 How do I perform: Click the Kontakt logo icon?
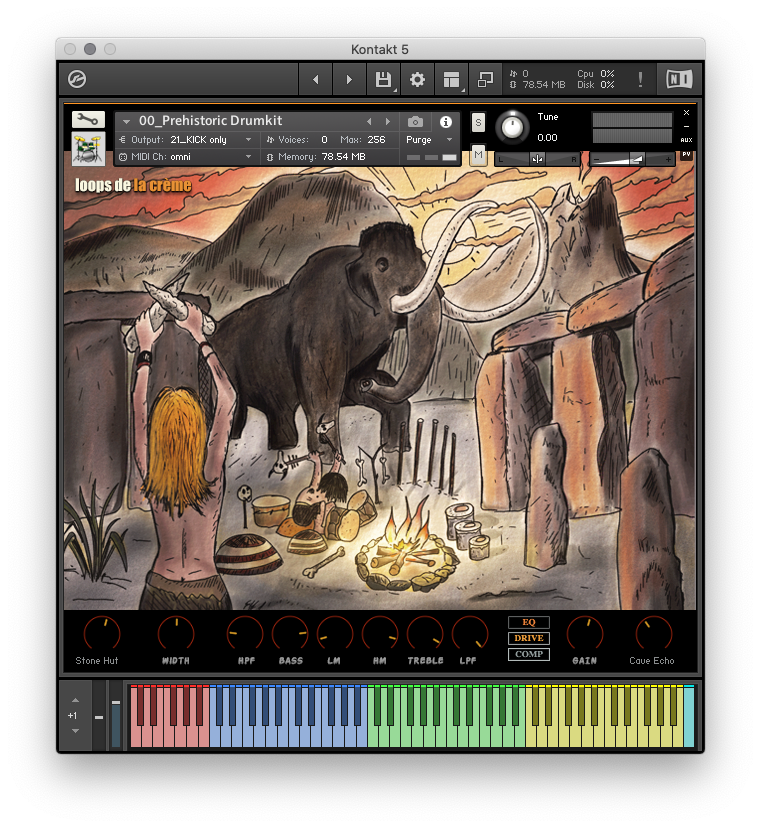[77, 80]
